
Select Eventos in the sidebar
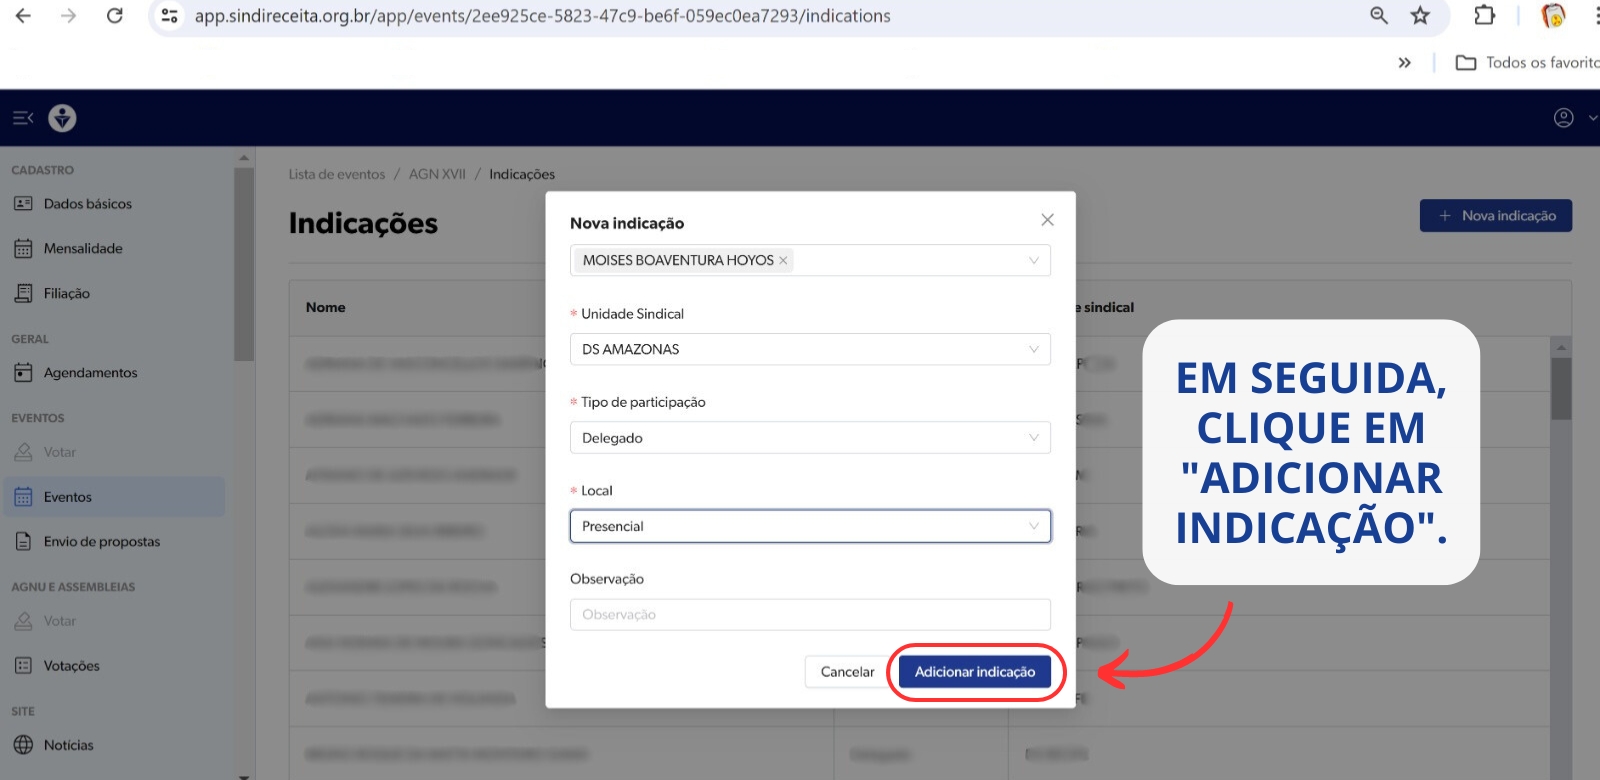point(67,497)
